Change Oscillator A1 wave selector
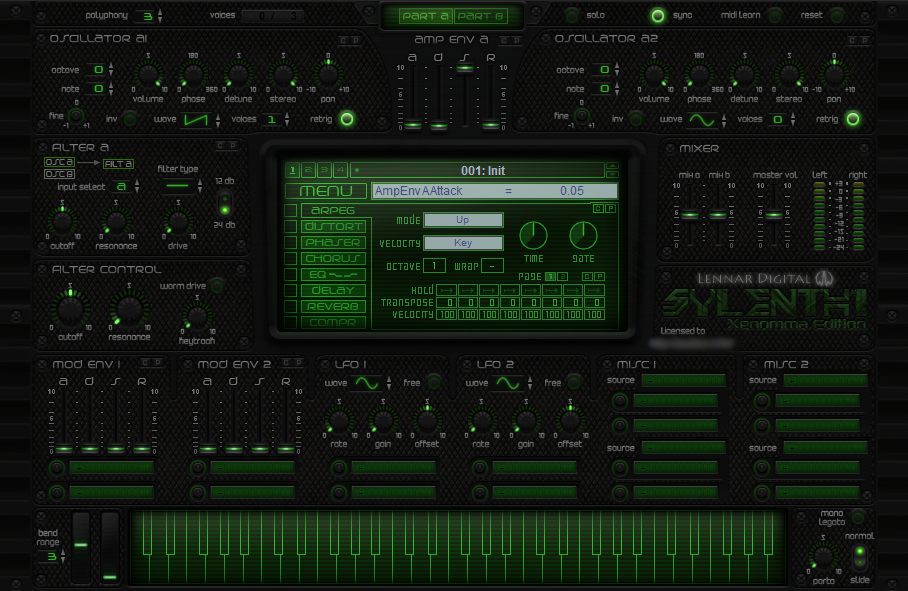Viewport: 908px width, 591px height. (196, 120)
